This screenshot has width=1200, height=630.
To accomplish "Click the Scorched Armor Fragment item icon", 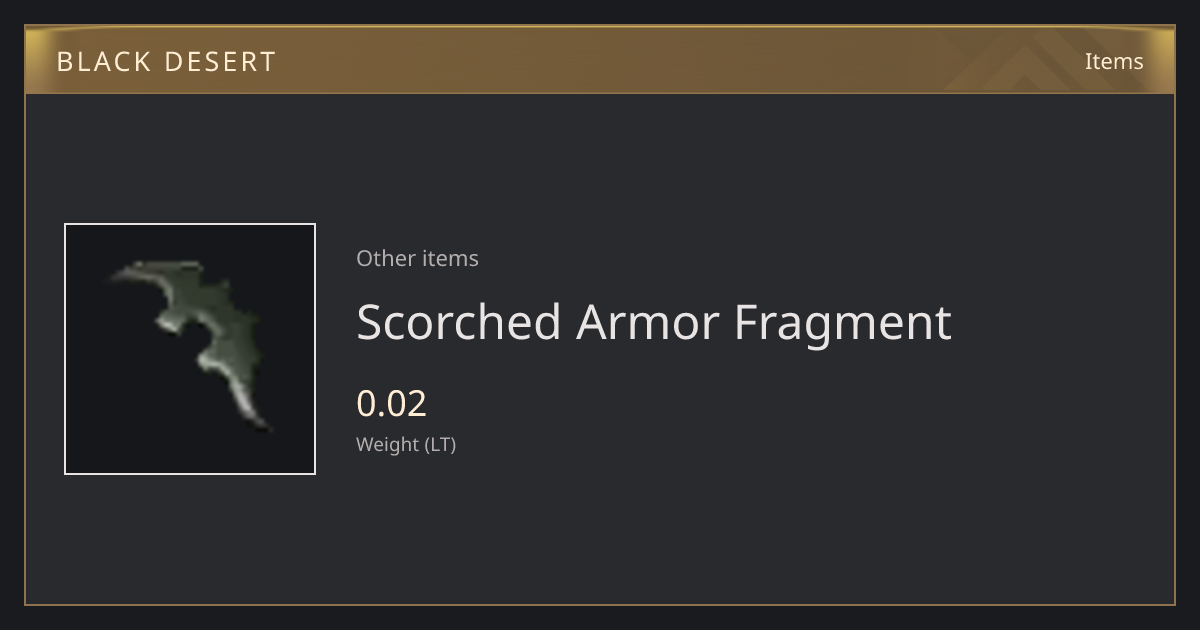I will (190, 349).
